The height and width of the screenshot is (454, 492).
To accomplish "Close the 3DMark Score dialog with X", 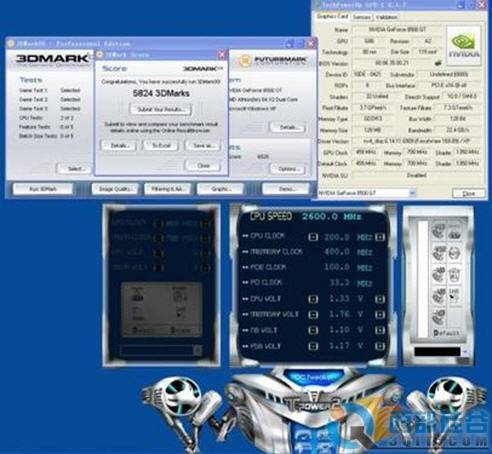I will 222,54.
